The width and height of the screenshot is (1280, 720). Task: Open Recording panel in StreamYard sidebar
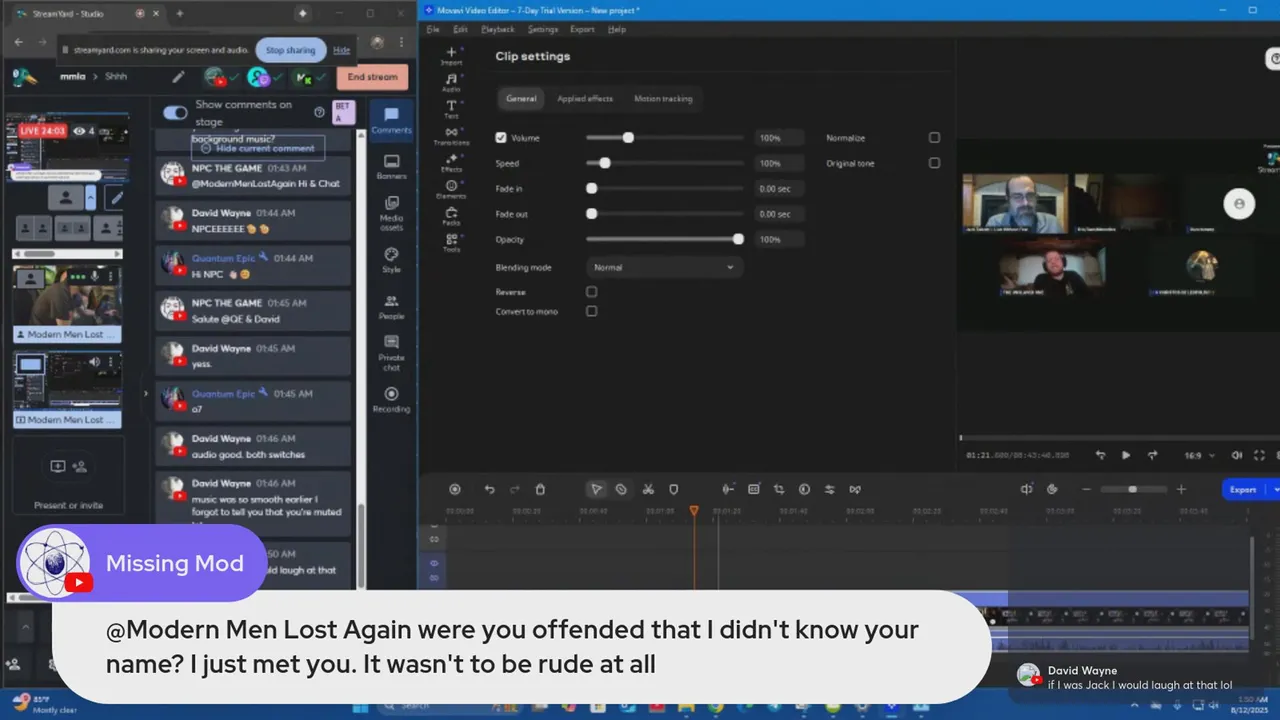391,400
